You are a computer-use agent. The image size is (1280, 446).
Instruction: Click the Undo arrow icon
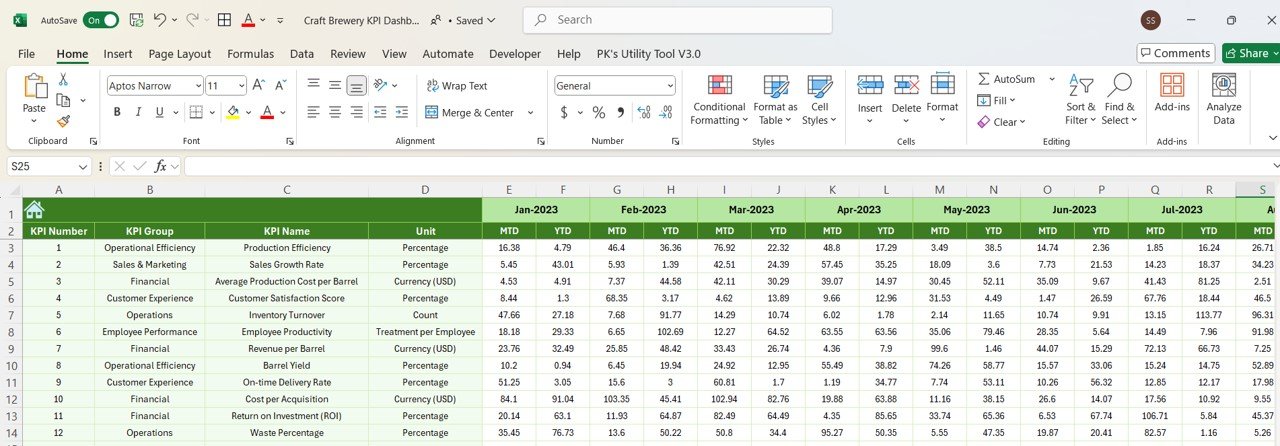[161, 20]
